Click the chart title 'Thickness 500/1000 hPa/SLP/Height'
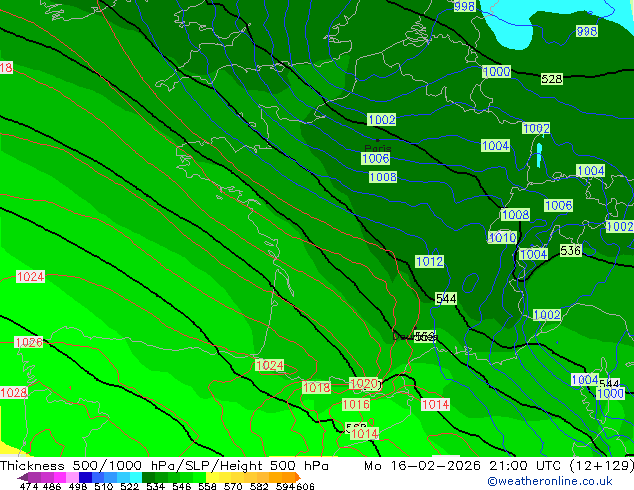Screen dimensions: 634x490 pos(131,466)
